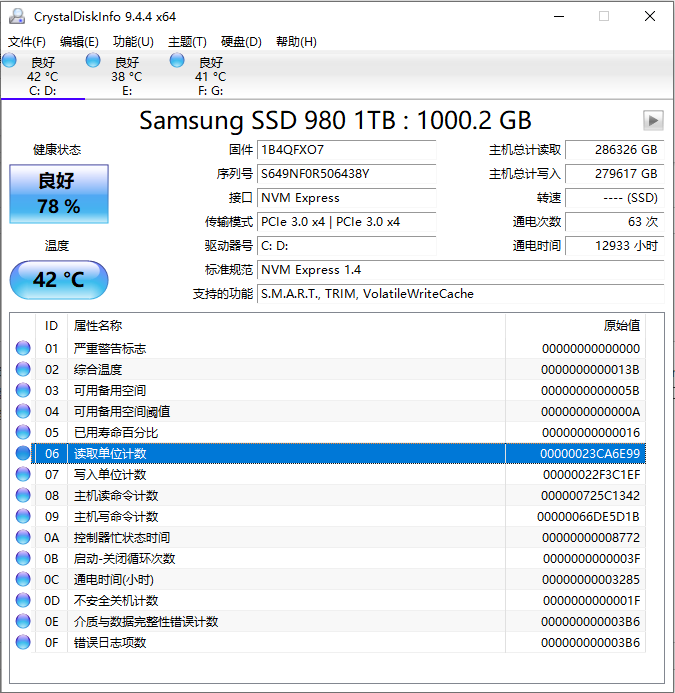Click the transfer mode field PCIe 3.0 x4
The image size is (675, 693).
(347, 221)
